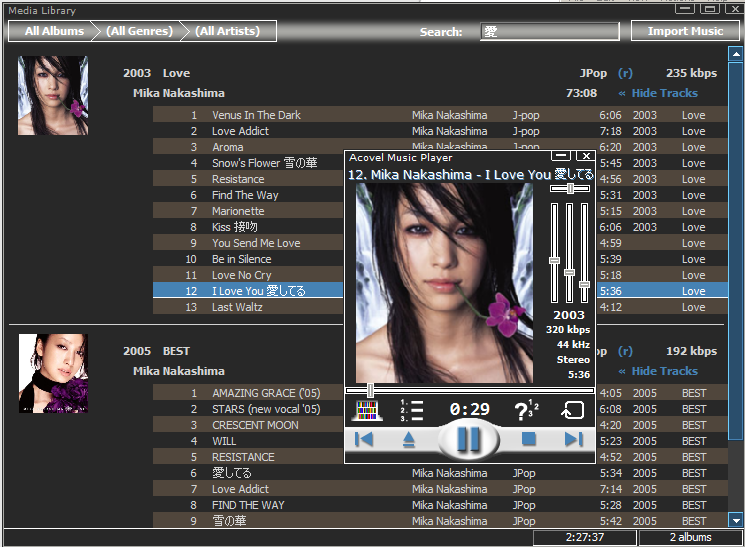This screenshot has height=547, width=745.
Task: Click the 0:29 elapsed time display
Action: pos(469,409)
